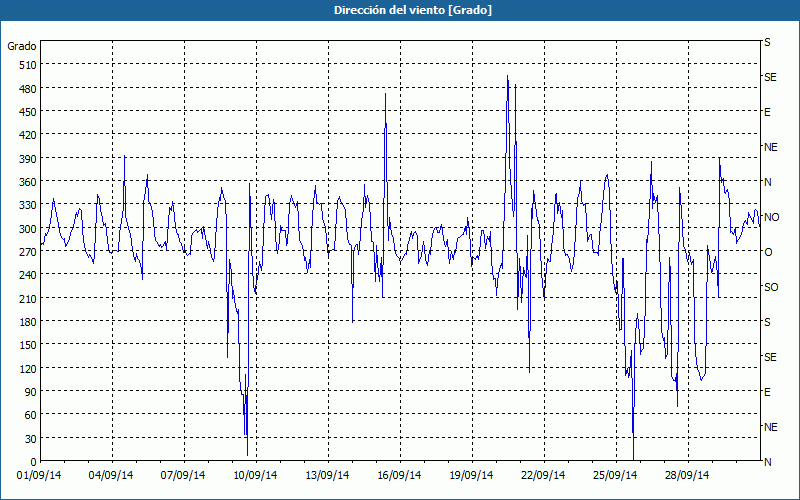This screenshot has height=500, width=800.
Task: Pick the date label 16/09/14
Action: pos(399,475)
